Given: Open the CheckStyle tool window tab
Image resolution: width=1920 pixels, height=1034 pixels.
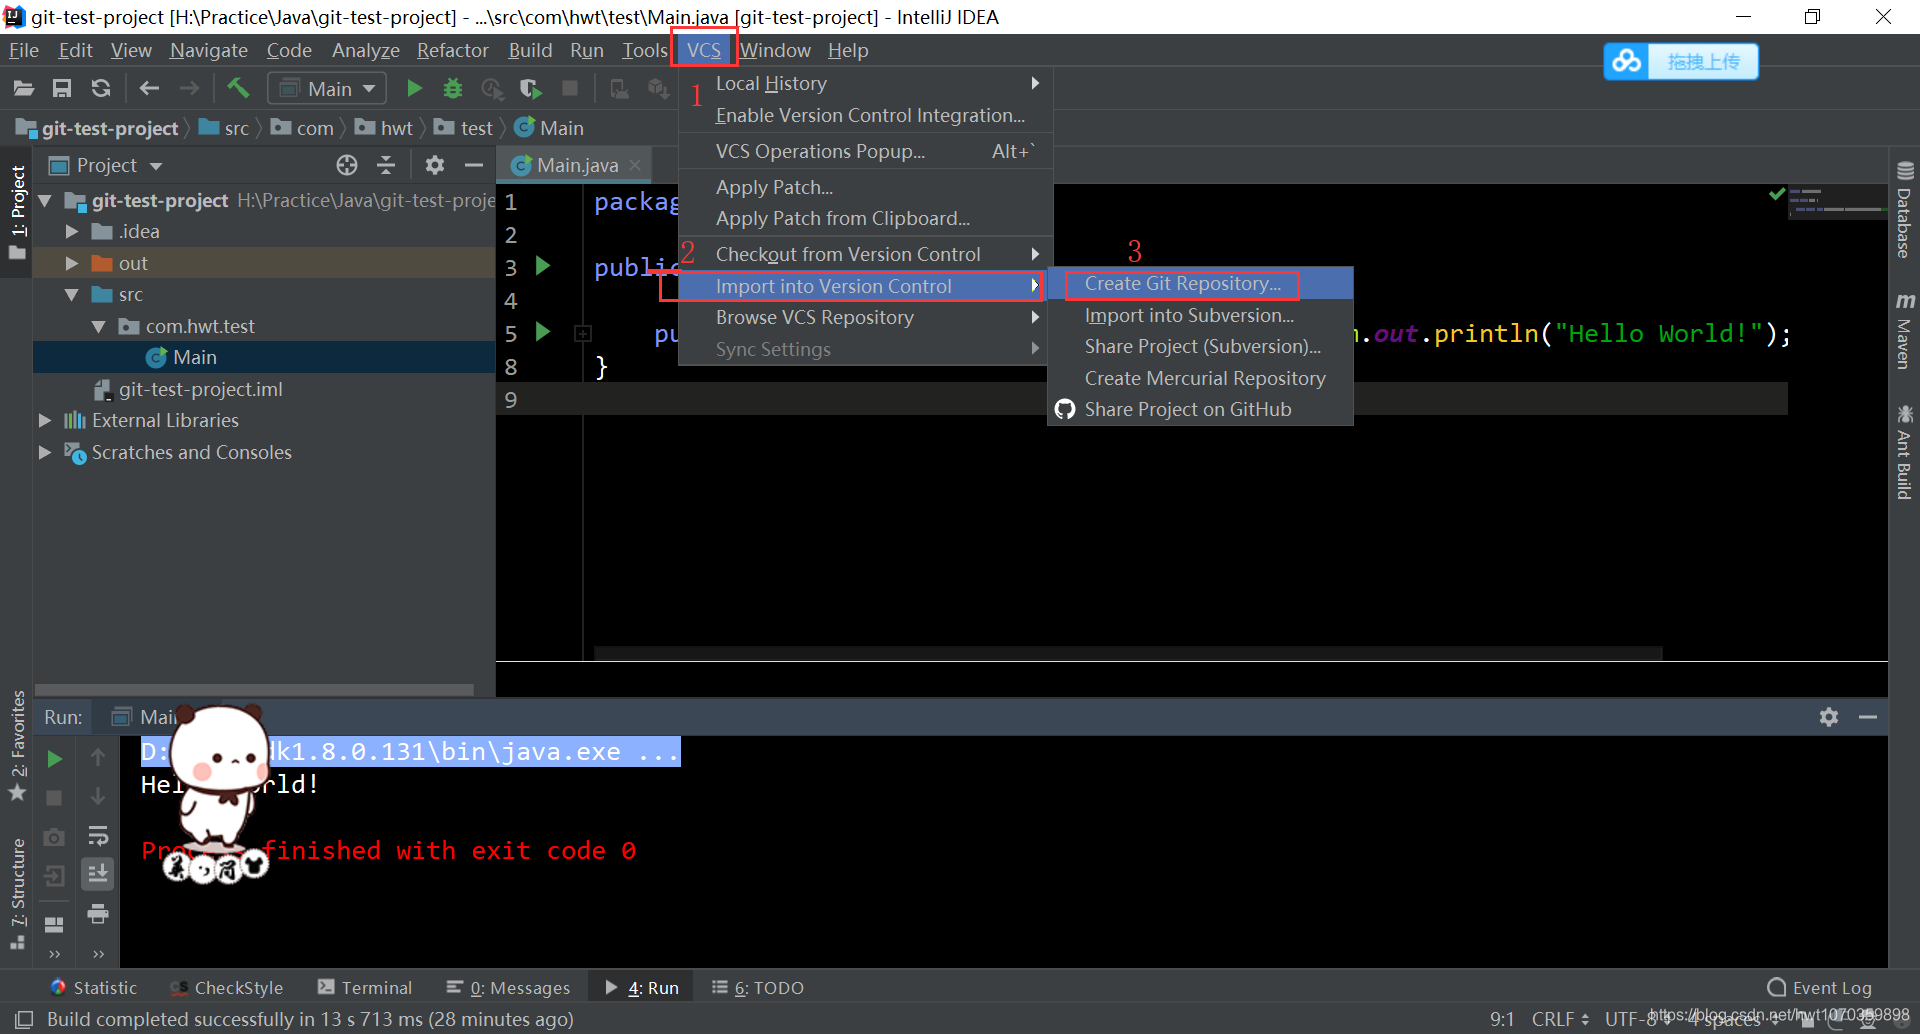Looking at the screenshot, I should click(227, 988).
